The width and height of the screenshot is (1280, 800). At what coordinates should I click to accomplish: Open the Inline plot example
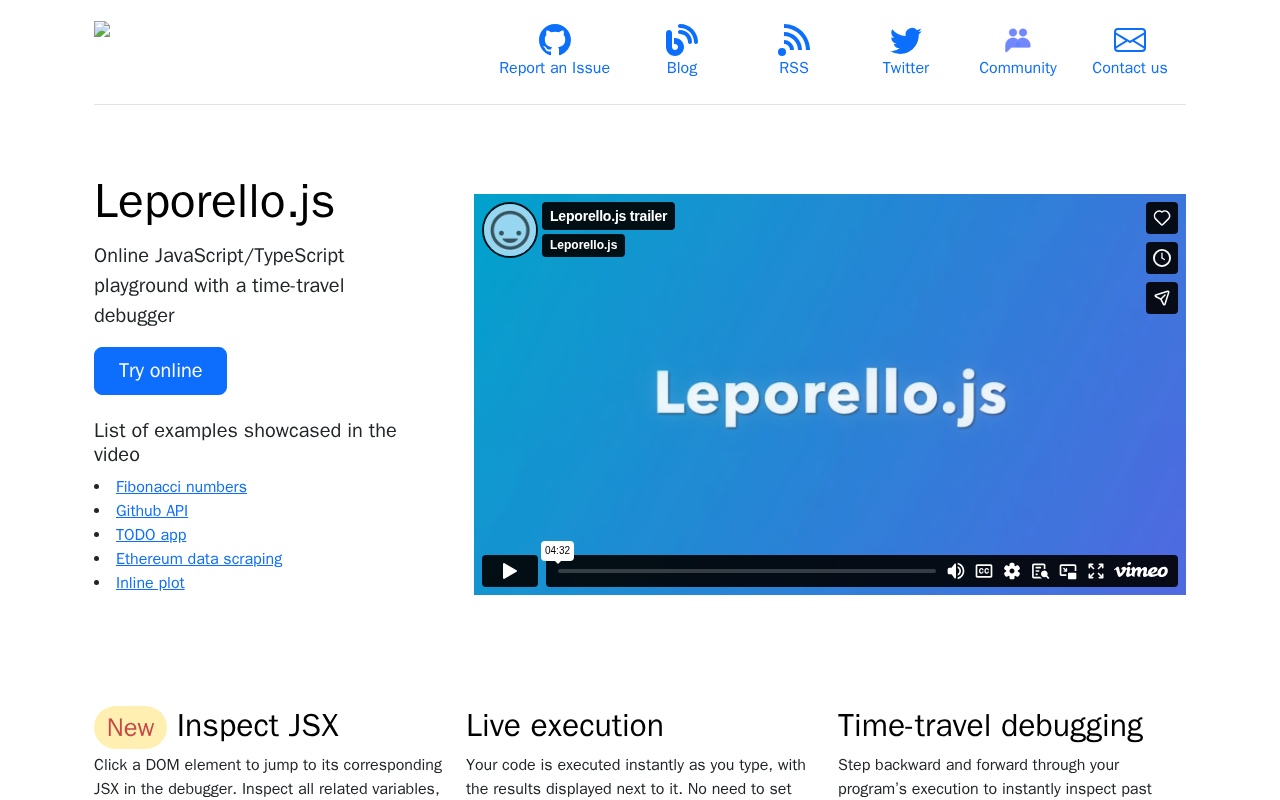click(x=150, y=583)
